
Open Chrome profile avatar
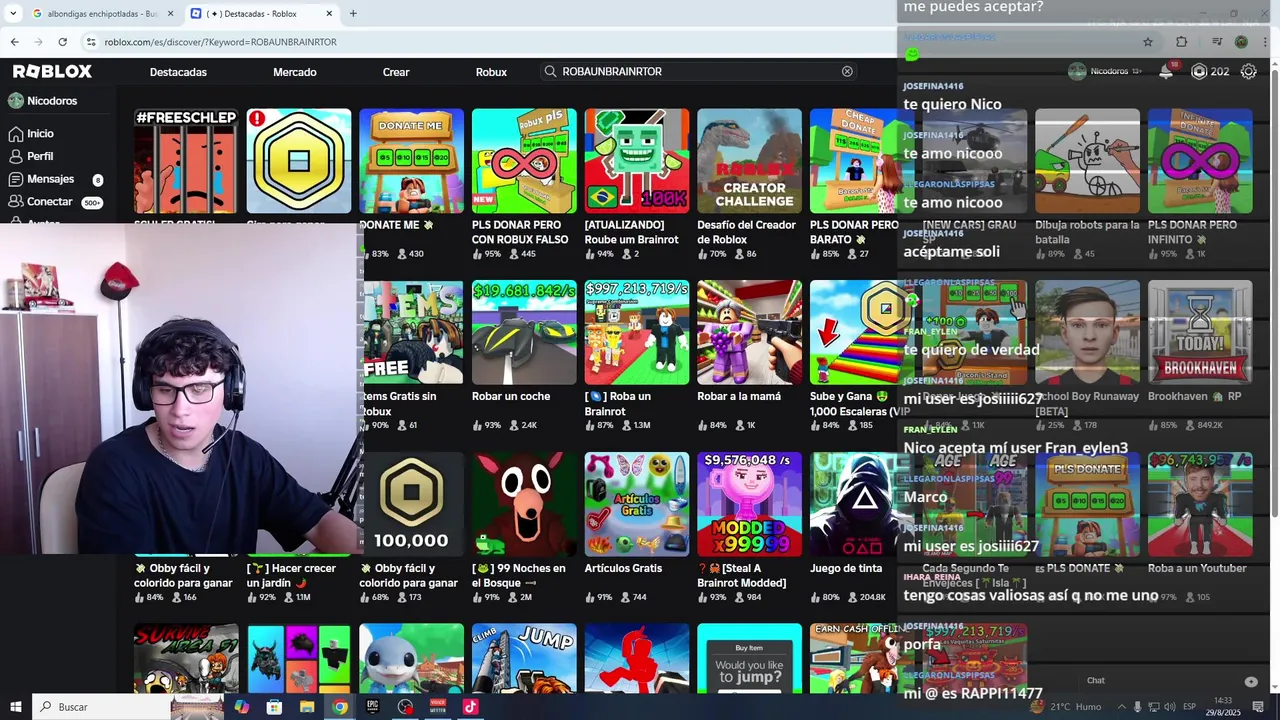pos(1241,42)
